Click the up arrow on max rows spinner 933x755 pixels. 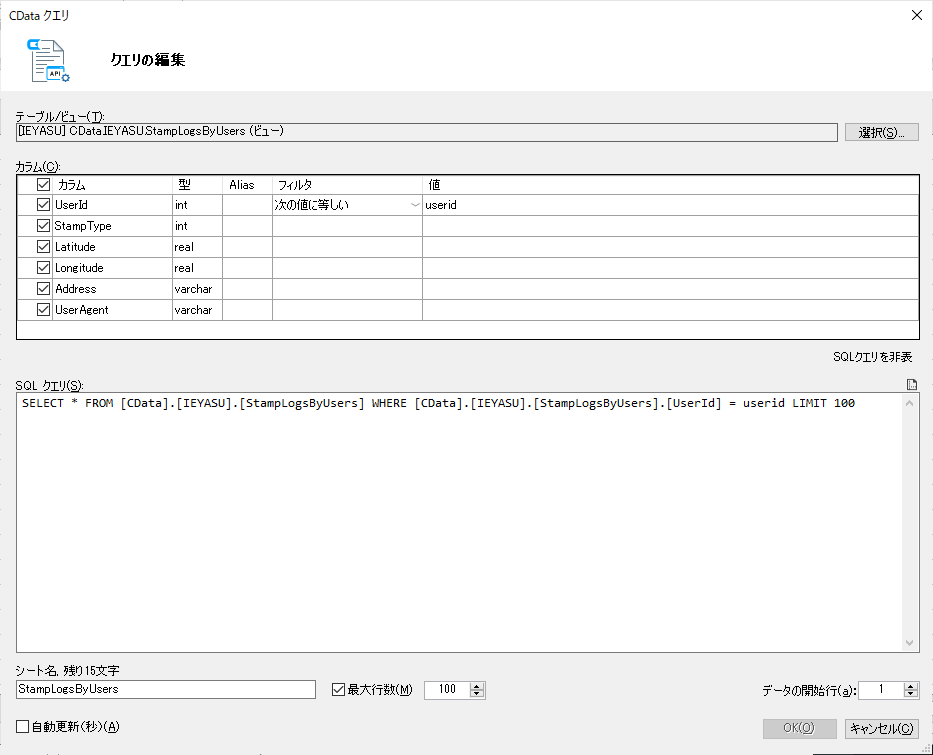476,686
